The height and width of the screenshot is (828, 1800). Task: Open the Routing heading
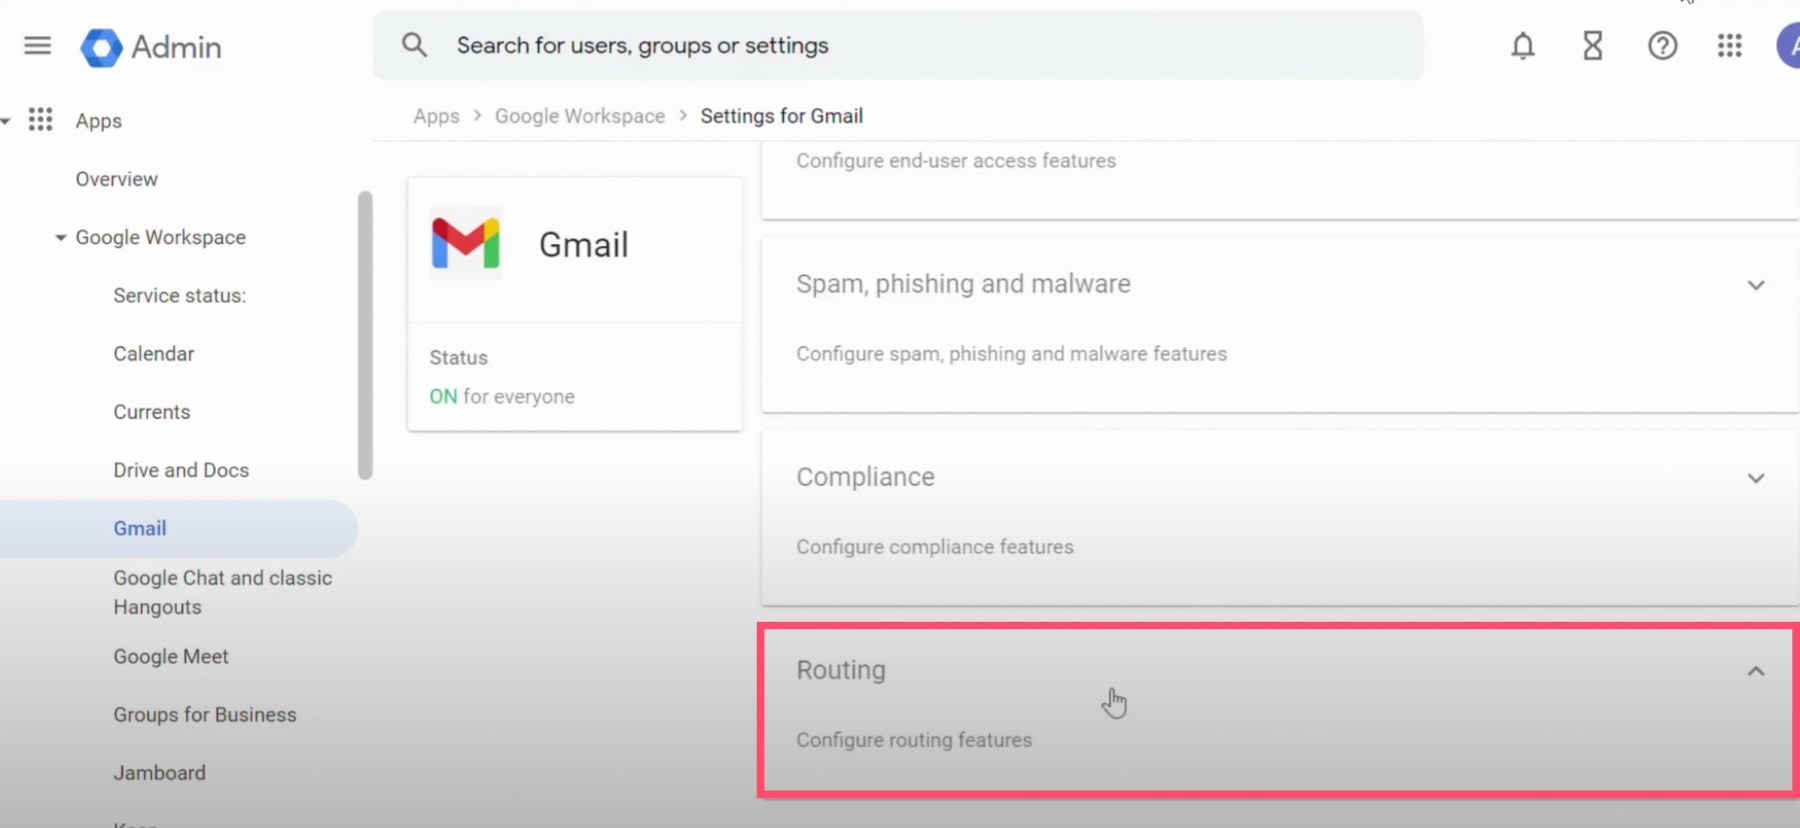click(x=841, y=670)
